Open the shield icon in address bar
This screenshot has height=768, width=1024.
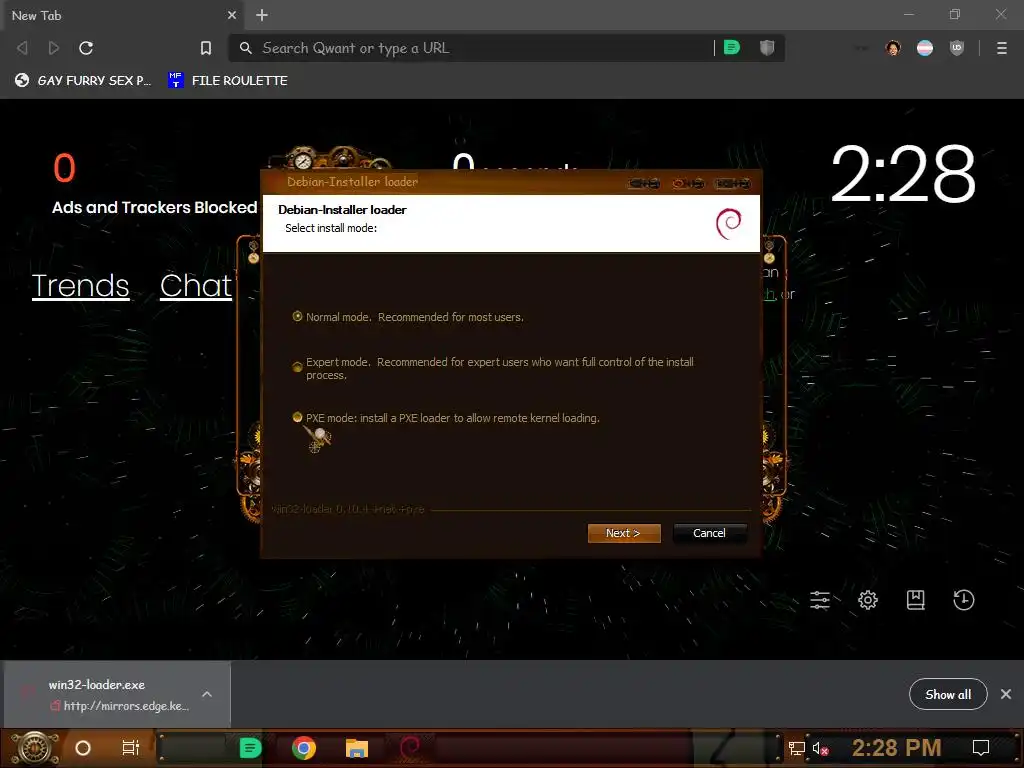[767, 48]
